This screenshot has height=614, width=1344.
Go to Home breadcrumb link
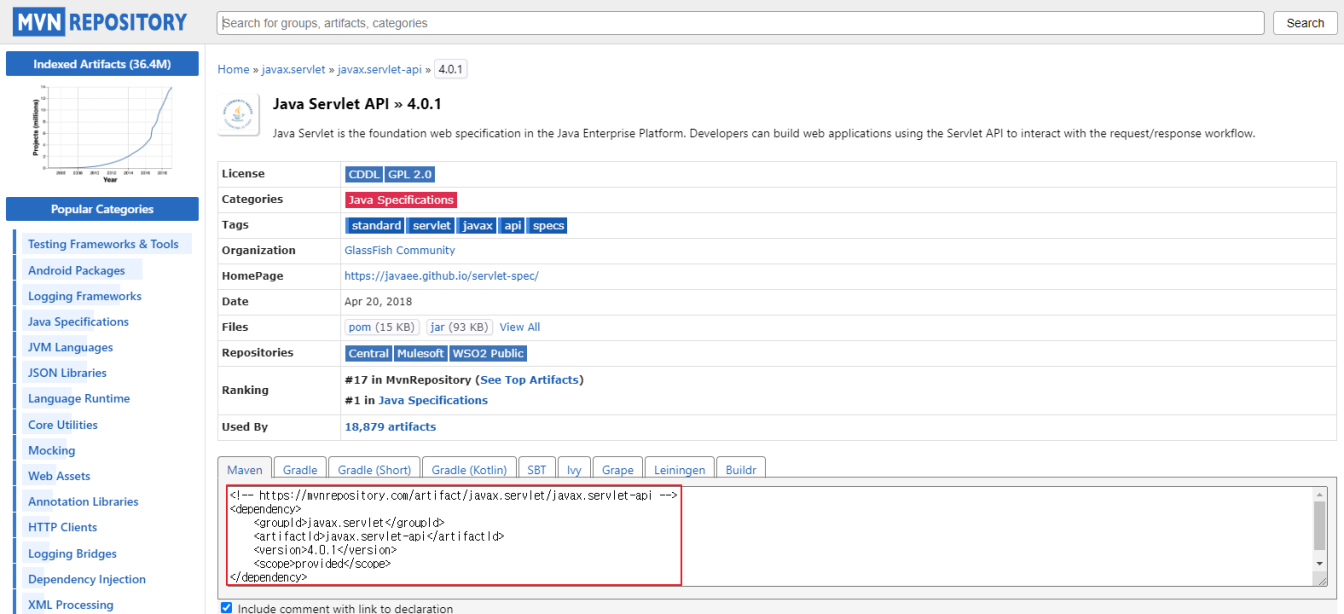click(233, 69)
